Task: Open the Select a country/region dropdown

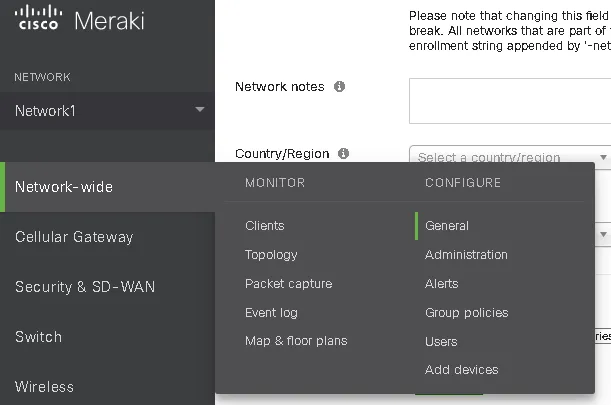Action: (510, 156)
